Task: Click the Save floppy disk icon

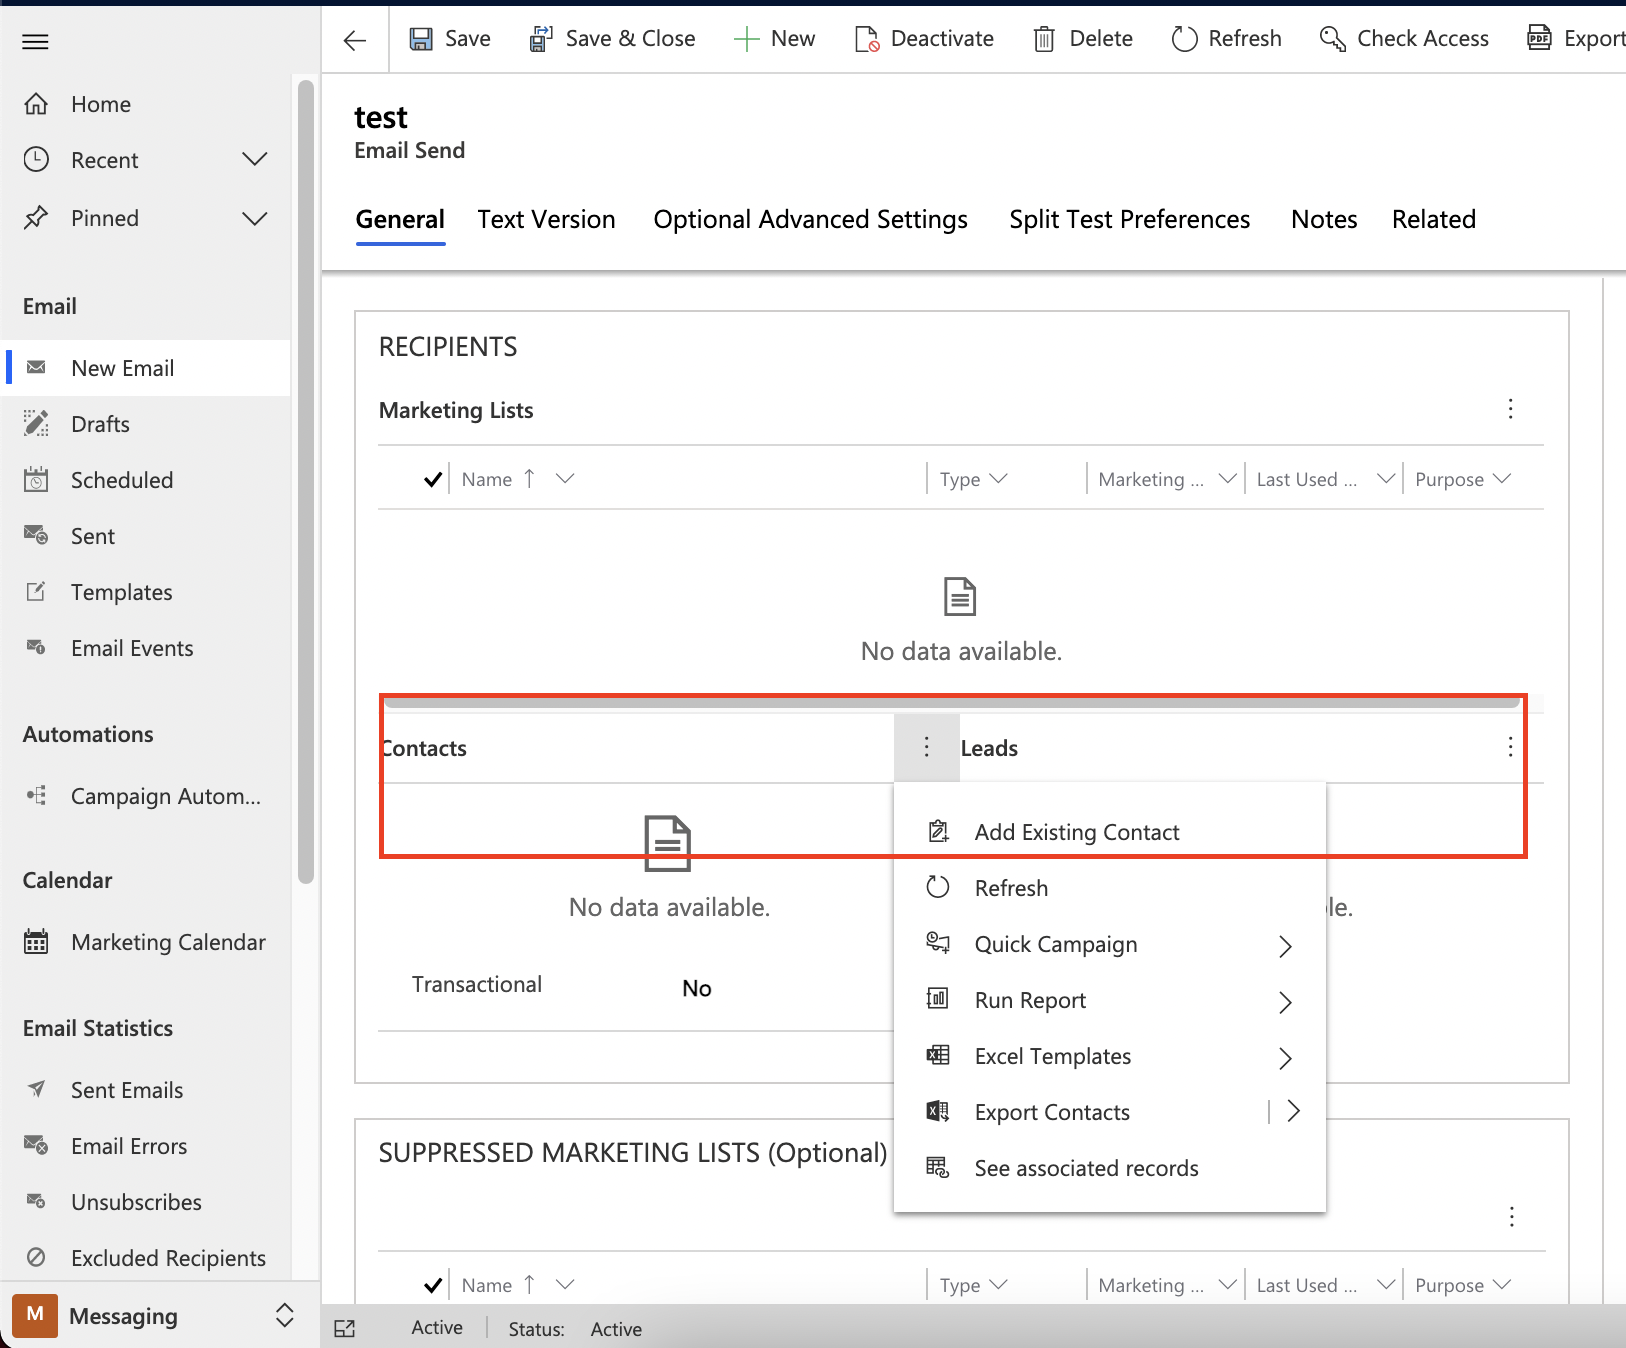Action: pos(421,39)
